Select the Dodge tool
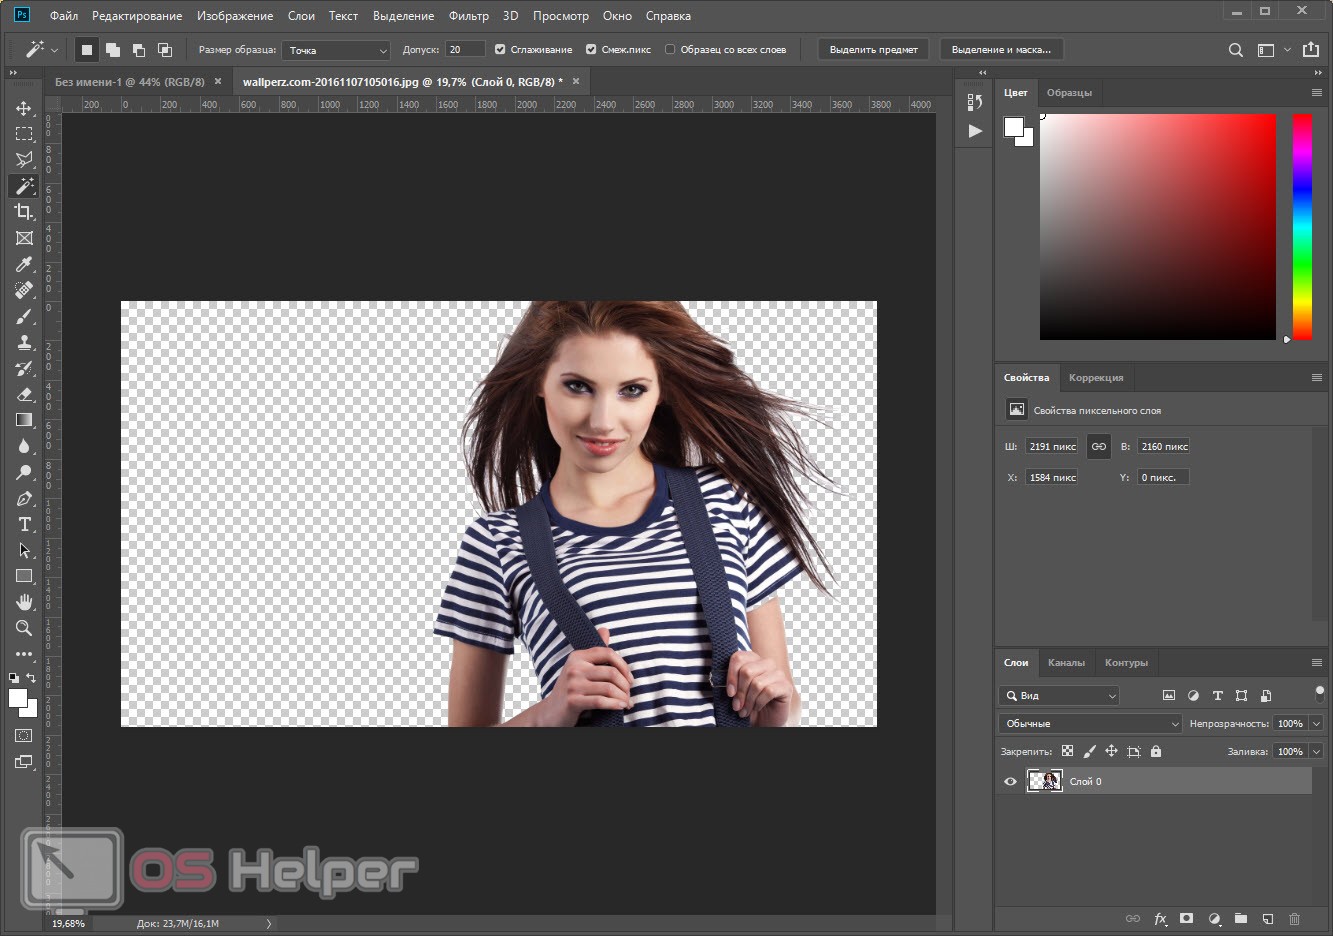Image resolution: width=1333 pixels, height=936 pixels. pos(24,472)
